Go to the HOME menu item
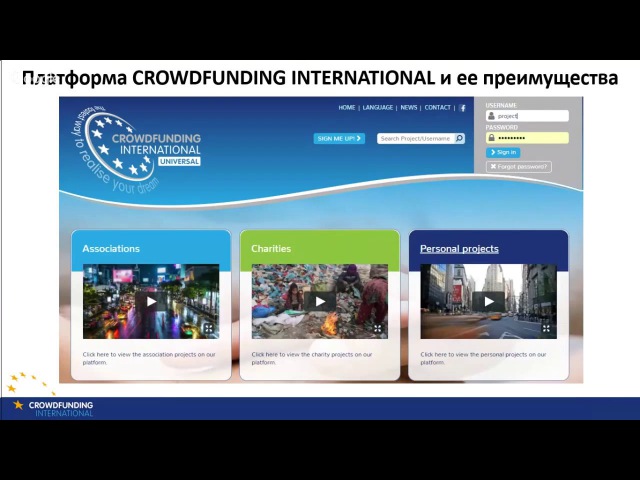The image size is (640, 480). click(347, 107)
